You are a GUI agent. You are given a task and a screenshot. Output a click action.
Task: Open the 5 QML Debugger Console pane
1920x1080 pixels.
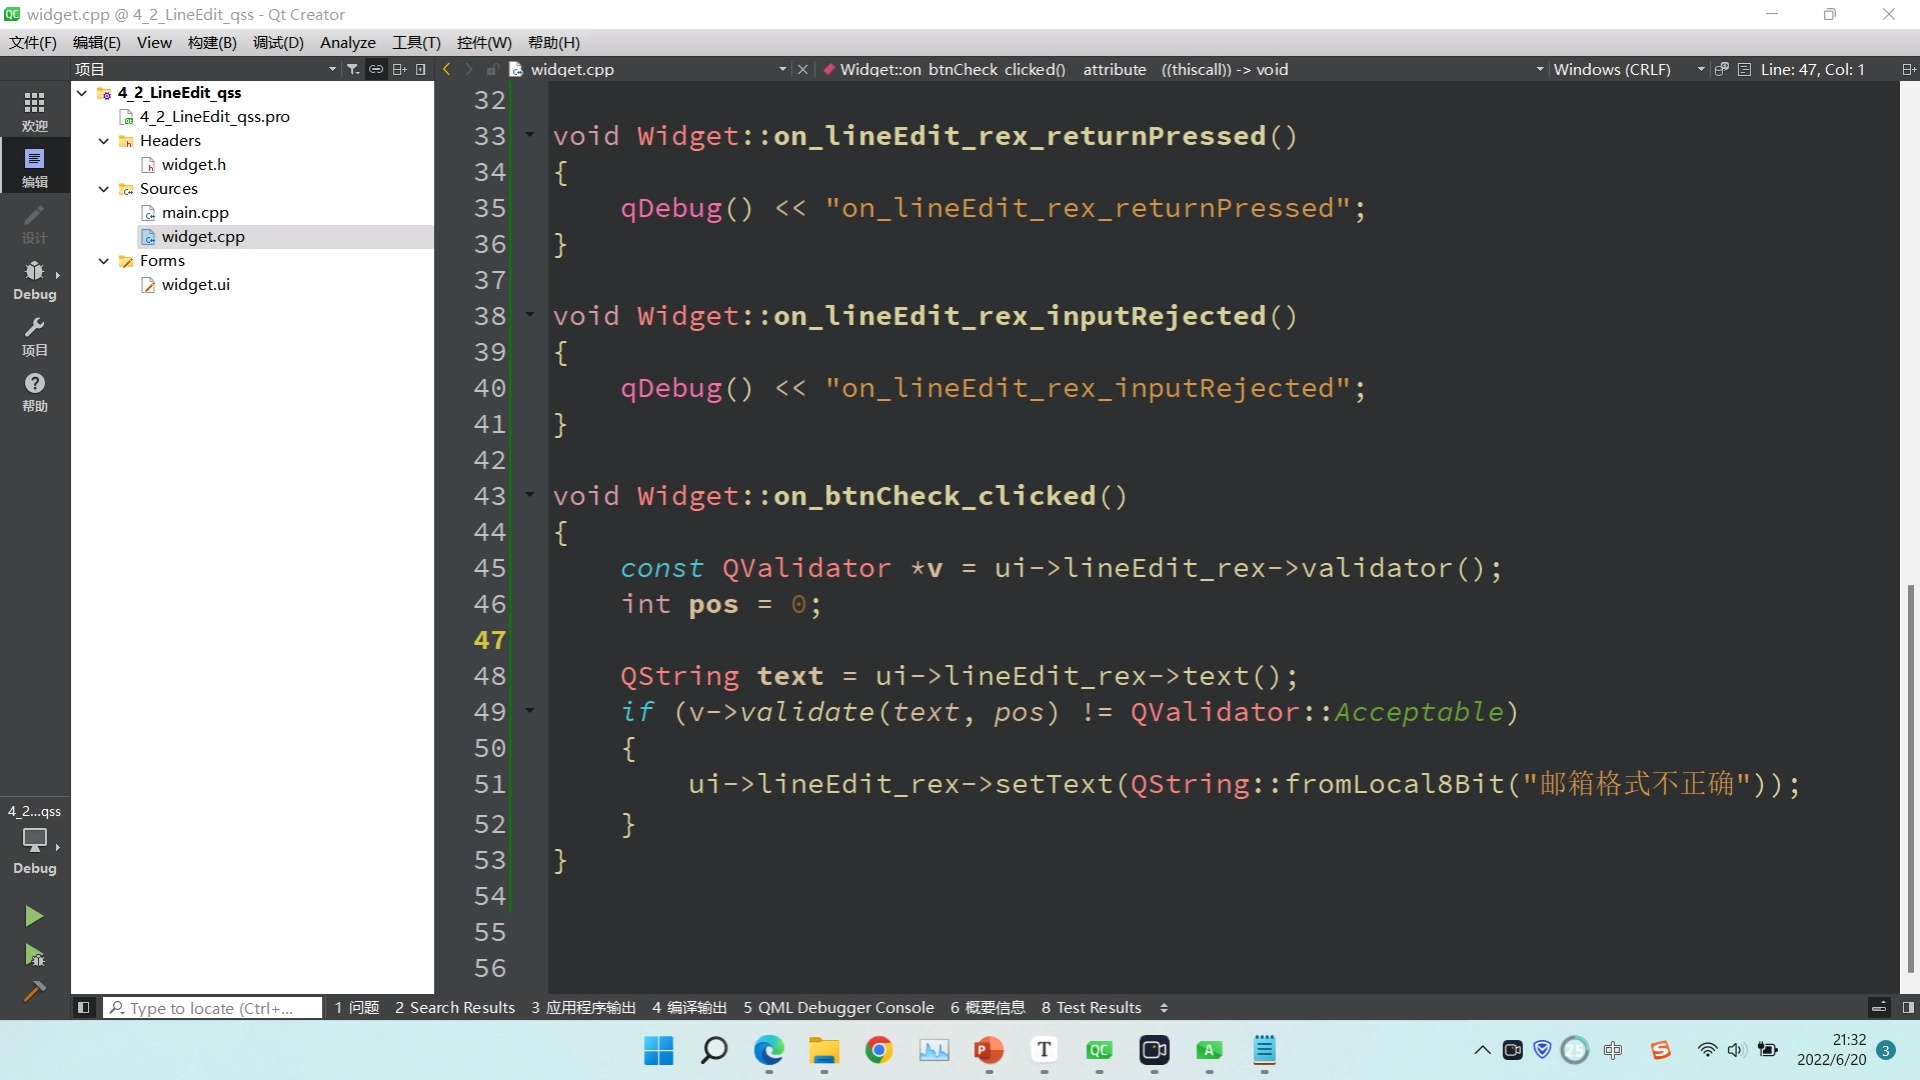tap(839, 1007)
